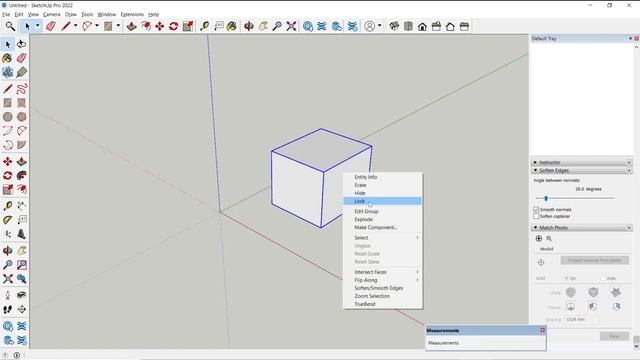The image size is (640, 360).
Task: Click Project textures from photo button
Action: point(595,260)
